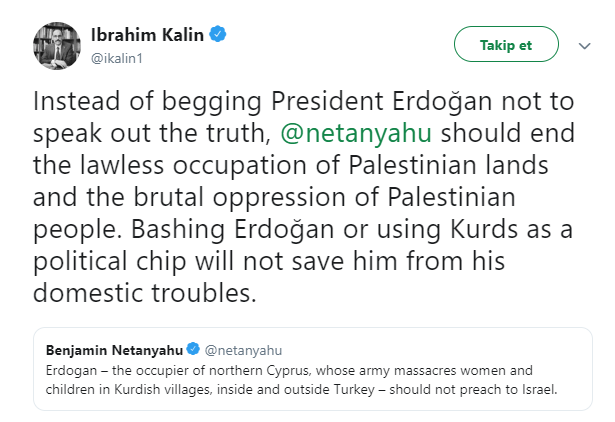Click the gray @netanyahu handle in quote
Screen dimensions: 615x422
tap(244, 350)
